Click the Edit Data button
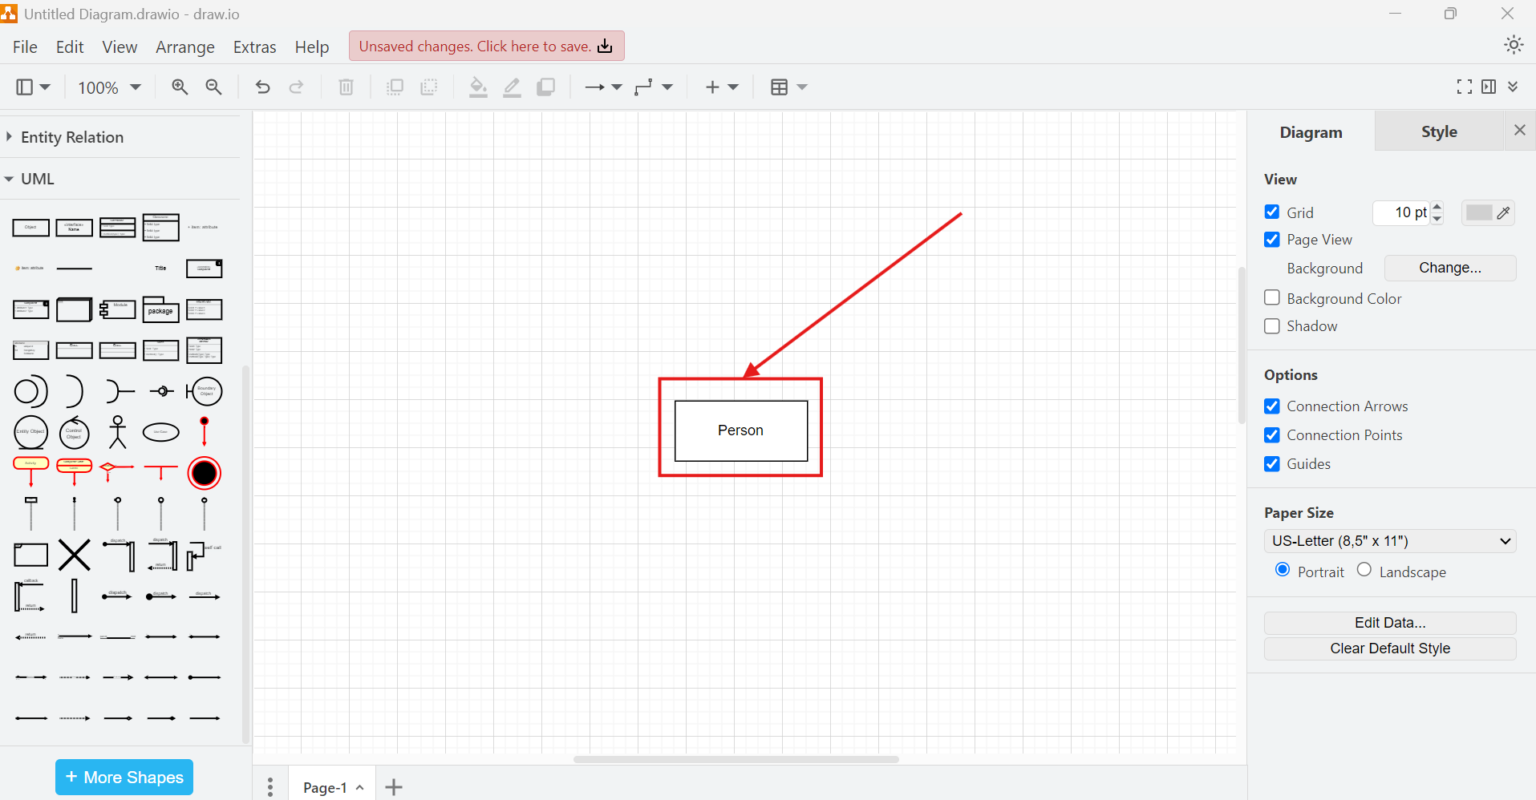Viewport: 1536px width, 800px height. tap(1389, 622)
